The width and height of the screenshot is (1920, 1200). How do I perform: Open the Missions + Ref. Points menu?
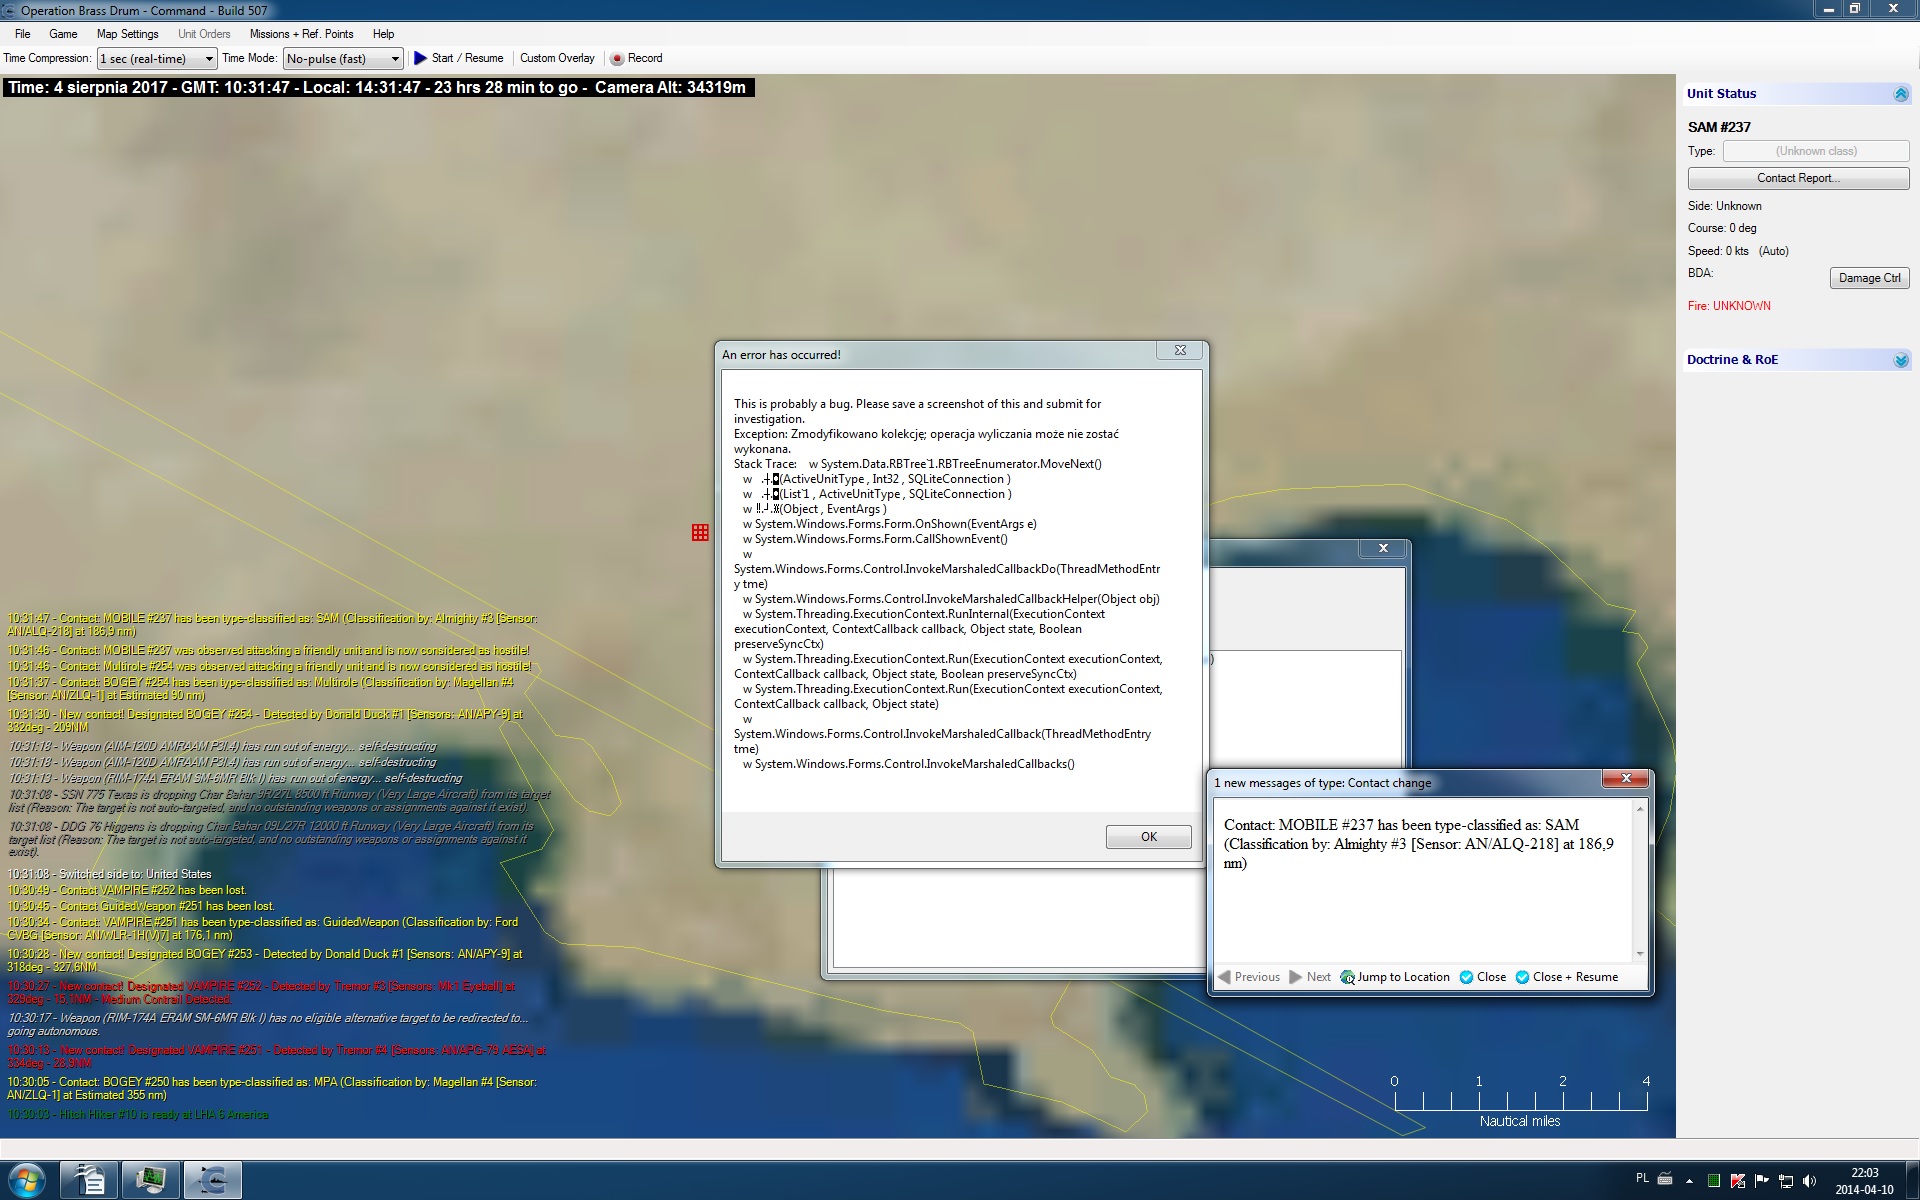(301, 34)
